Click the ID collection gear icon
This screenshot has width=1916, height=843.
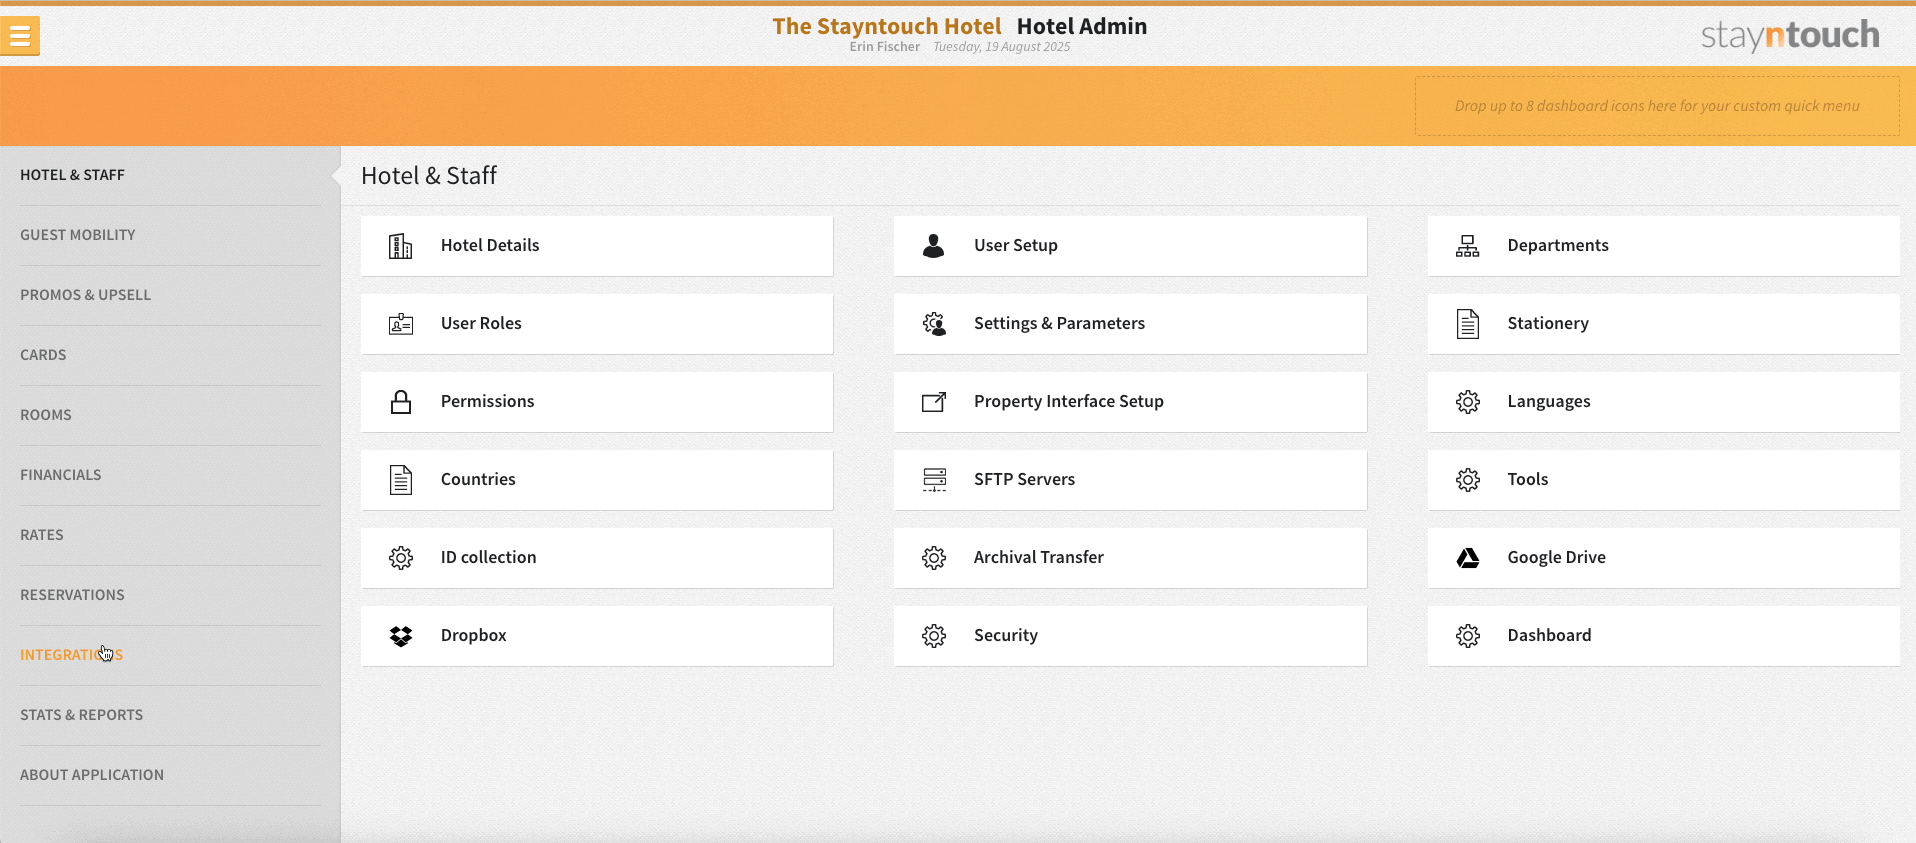(401, 558)
